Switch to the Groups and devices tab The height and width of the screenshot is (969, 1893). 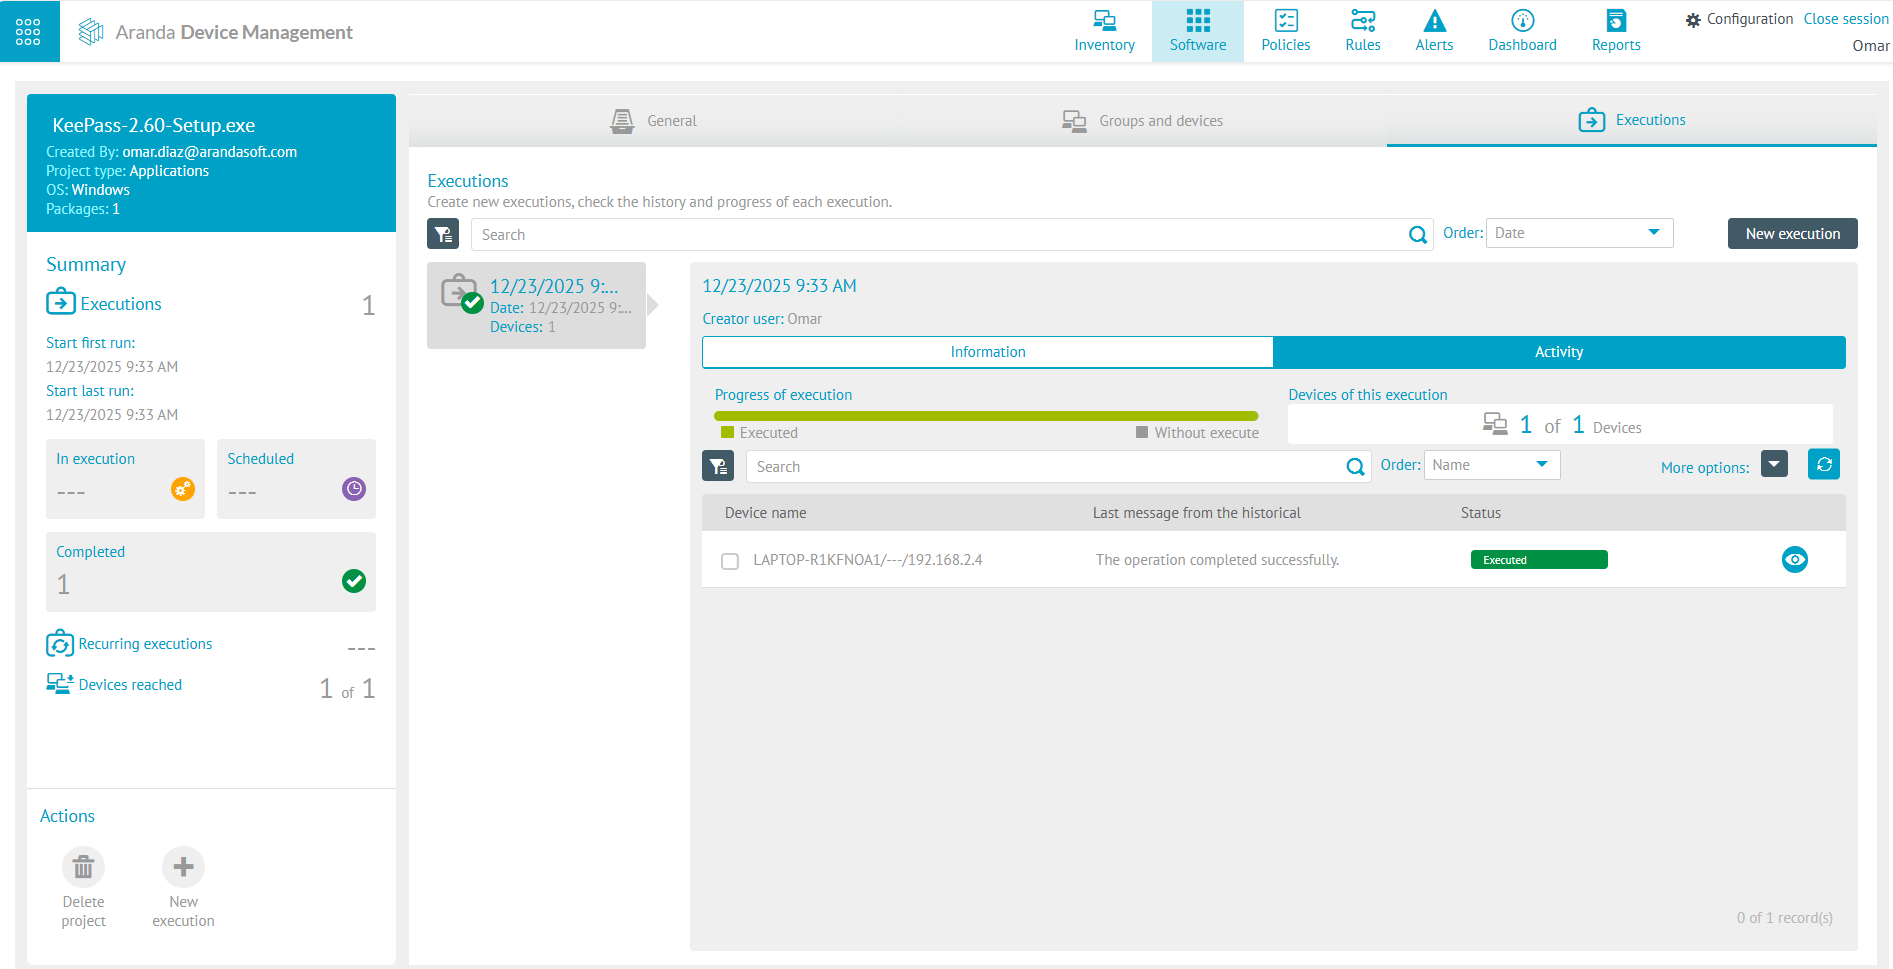tap(1142, 121)
